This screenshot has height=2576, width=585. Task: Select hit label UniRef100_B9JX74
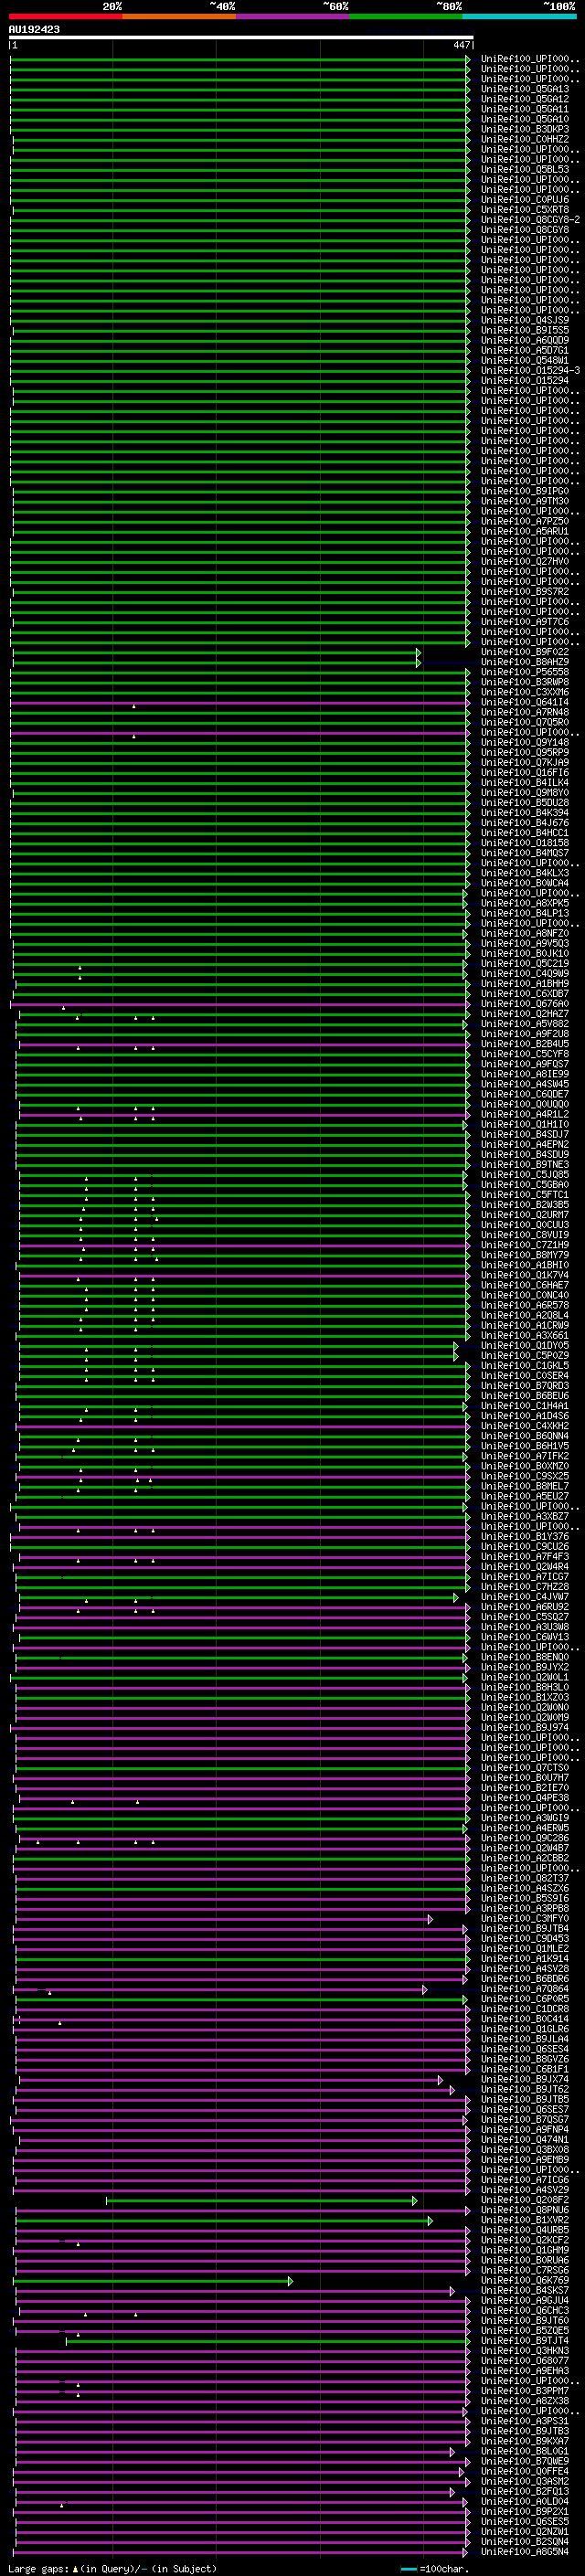(x=525, y=2080)
